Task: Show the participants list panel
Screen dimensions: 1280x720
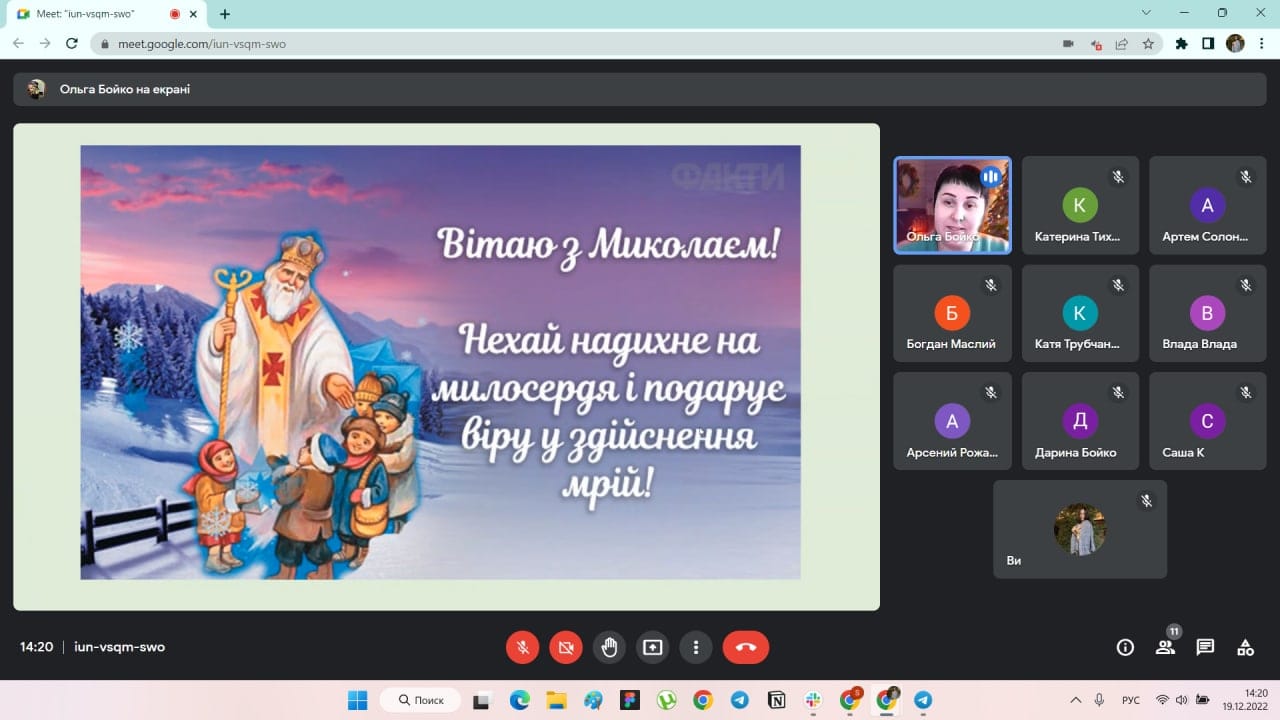Action: (x=1165, y=647)
